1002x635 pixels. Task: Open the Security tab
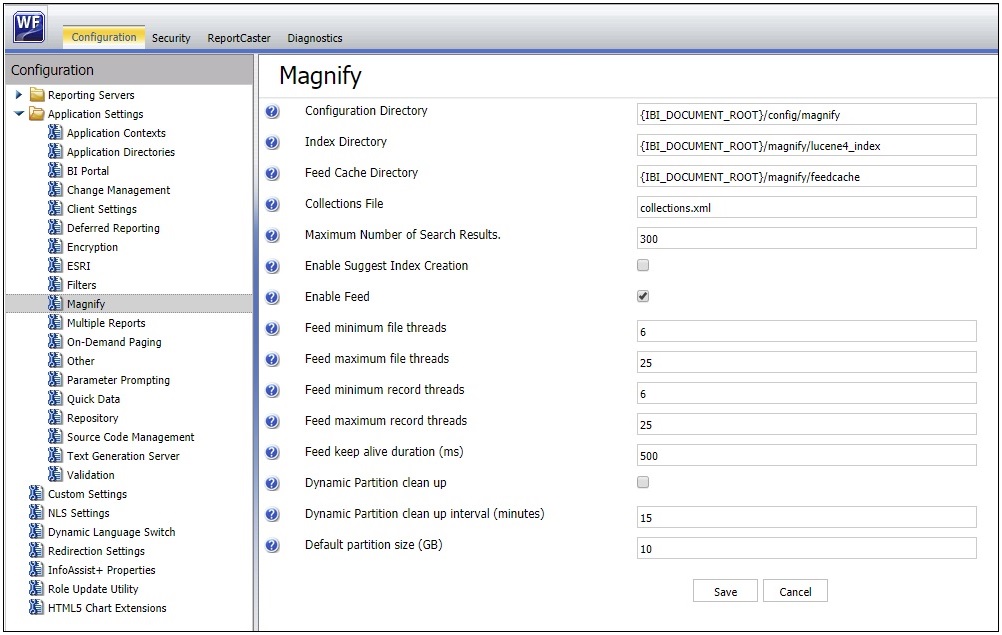click(171, 38)
